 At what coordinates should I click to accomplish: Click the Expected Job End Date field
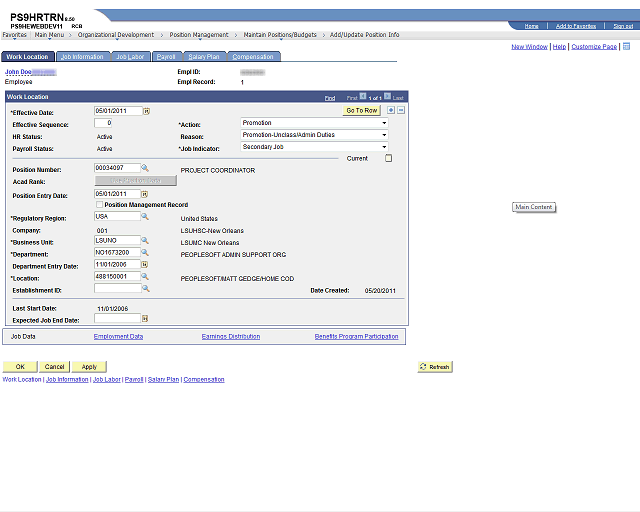click(x=117, y=318)
